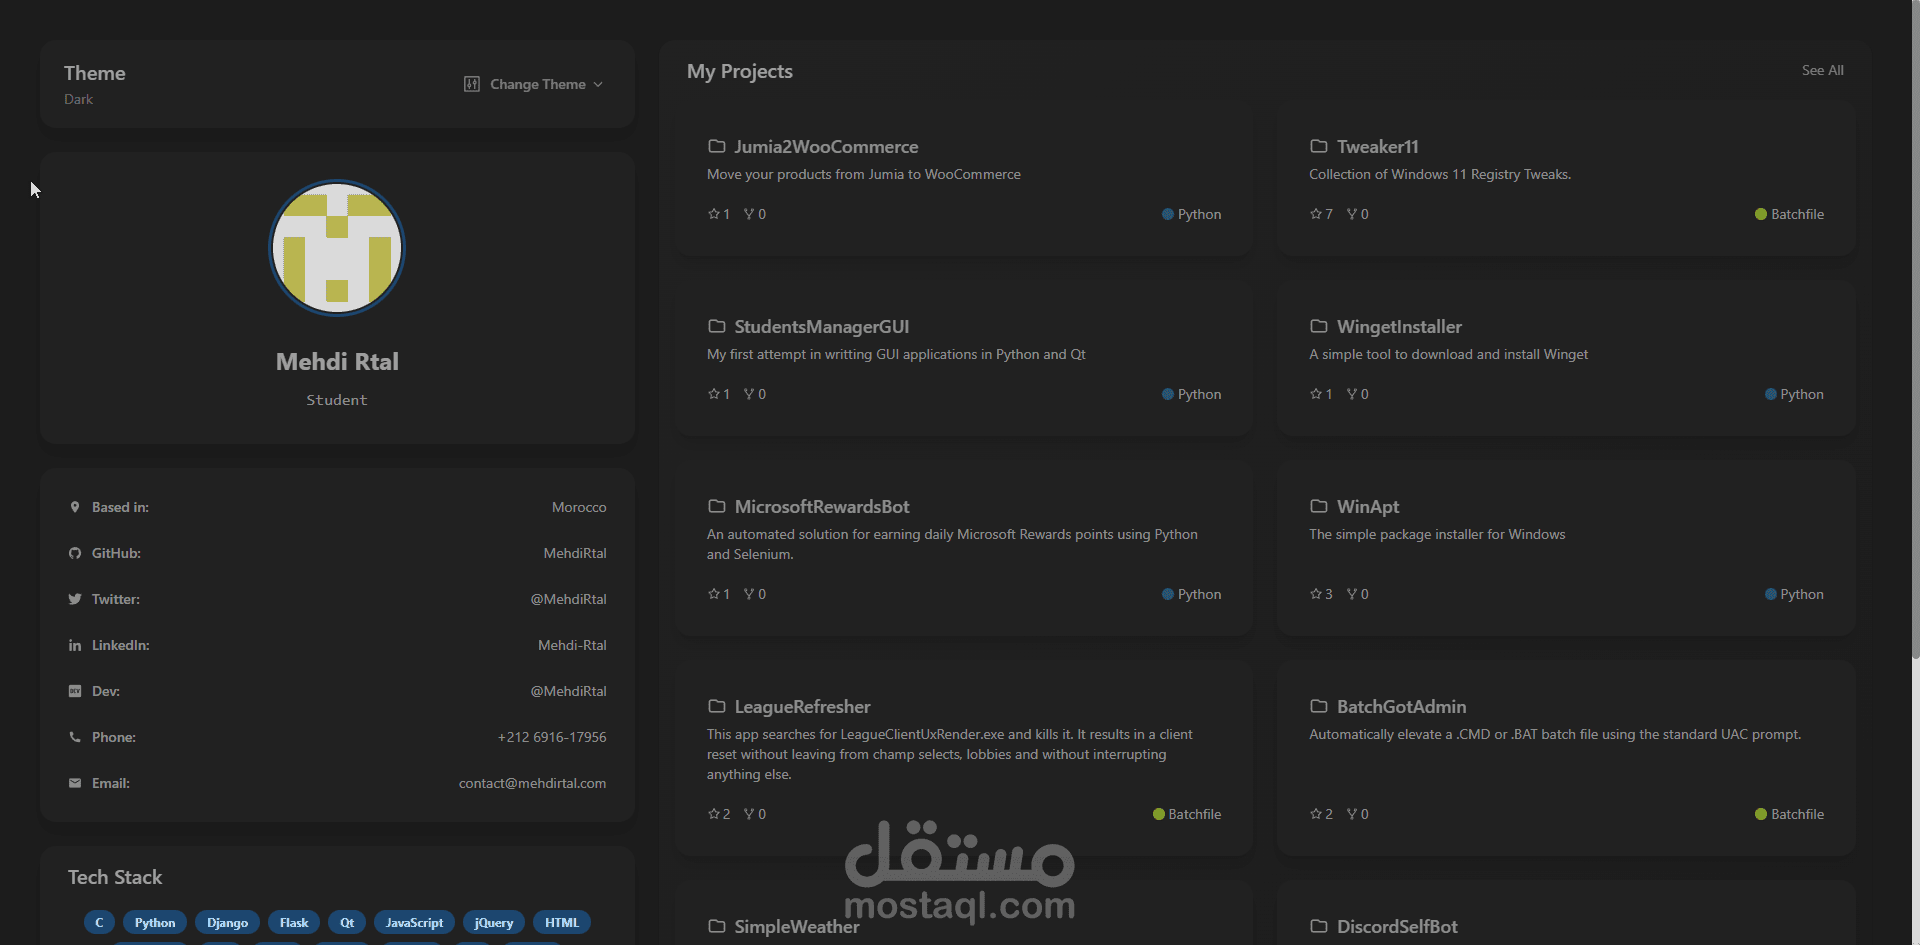Click the folder icon beside StudentsManagerGUI
This screenshot has width=1920, height=945.
tap(717, 326)
